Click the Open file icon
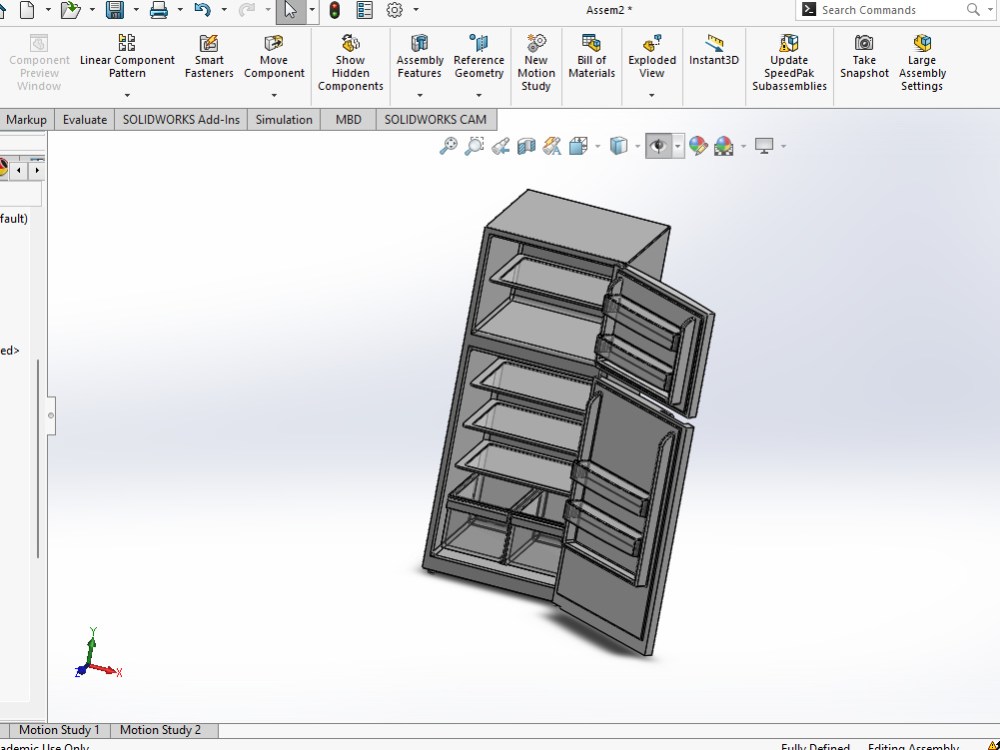The height and width of the screenshot is (750, 1000). tap(71, 10)
